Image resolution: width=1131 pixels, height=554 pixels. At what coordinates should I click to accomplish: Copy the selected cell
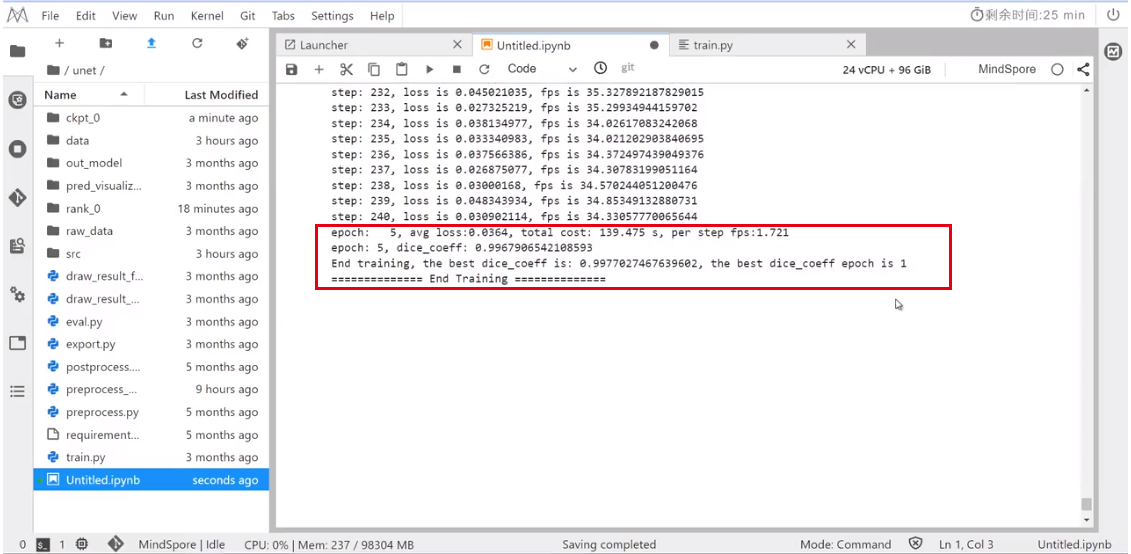coord(374,69)
